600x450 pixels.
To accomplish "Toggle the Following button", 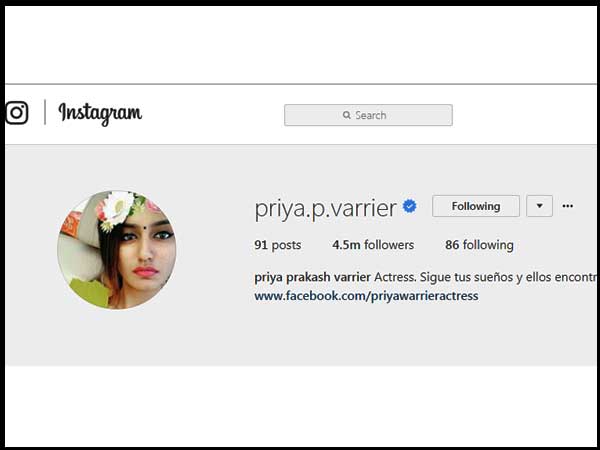I will 476,206.
